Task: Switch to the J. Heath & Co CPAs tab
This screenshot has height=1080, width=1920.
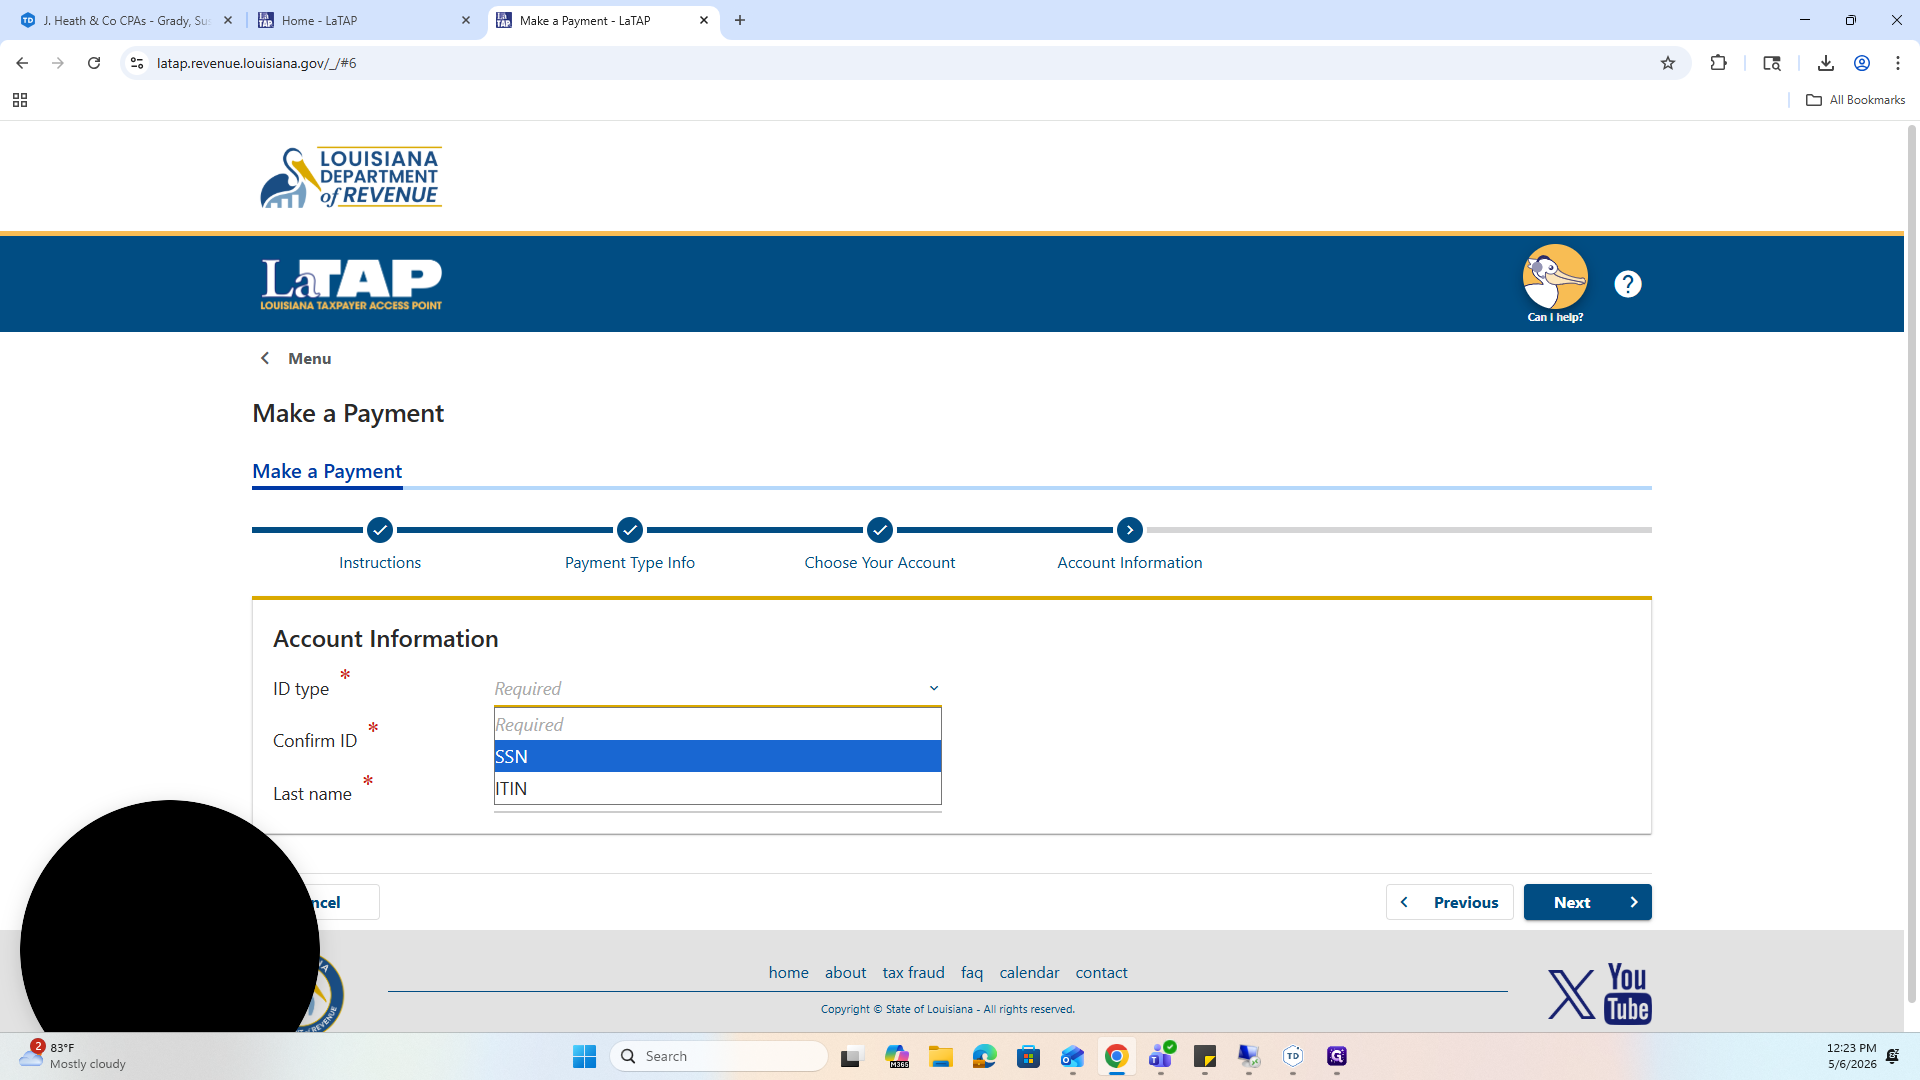Action: (x=127, y=20)
